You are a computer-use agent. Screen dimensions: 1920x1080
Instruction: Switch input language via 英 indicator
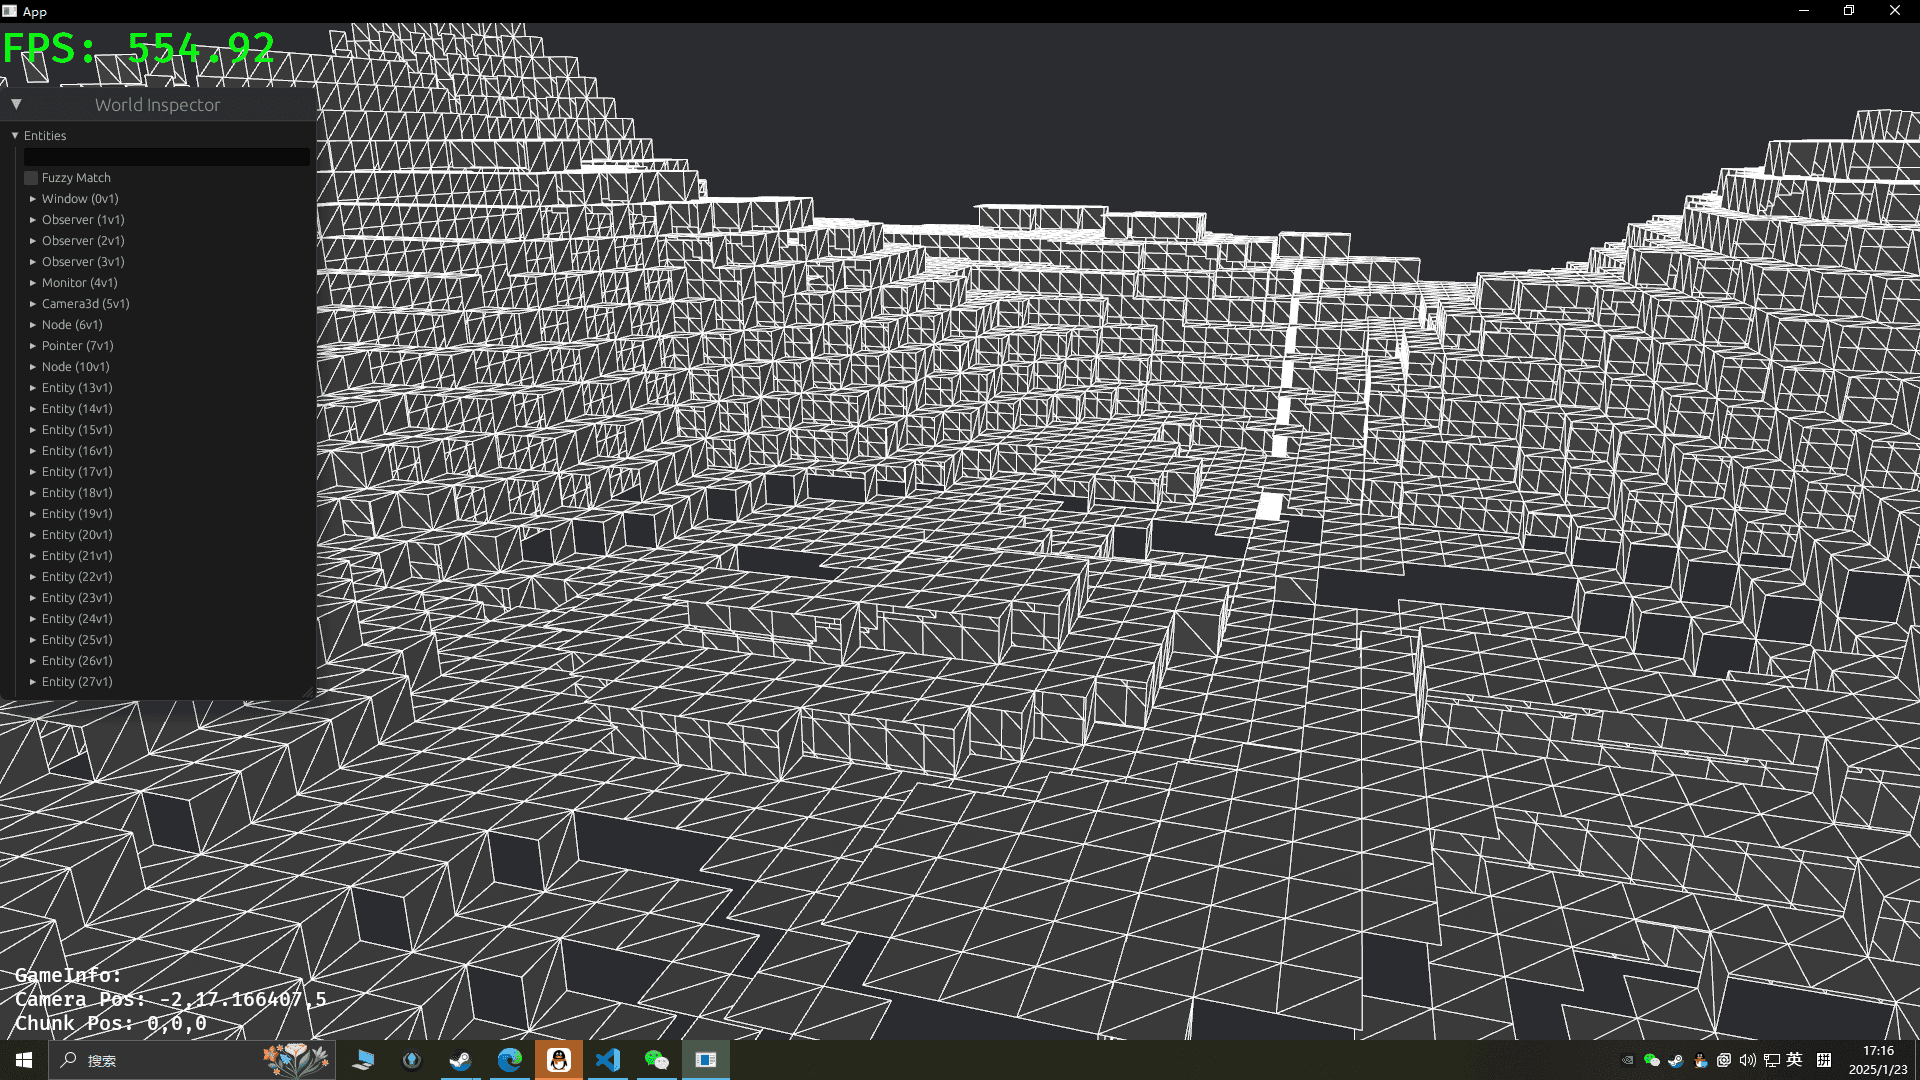pyautogui.click(x=1795, y=1060)
